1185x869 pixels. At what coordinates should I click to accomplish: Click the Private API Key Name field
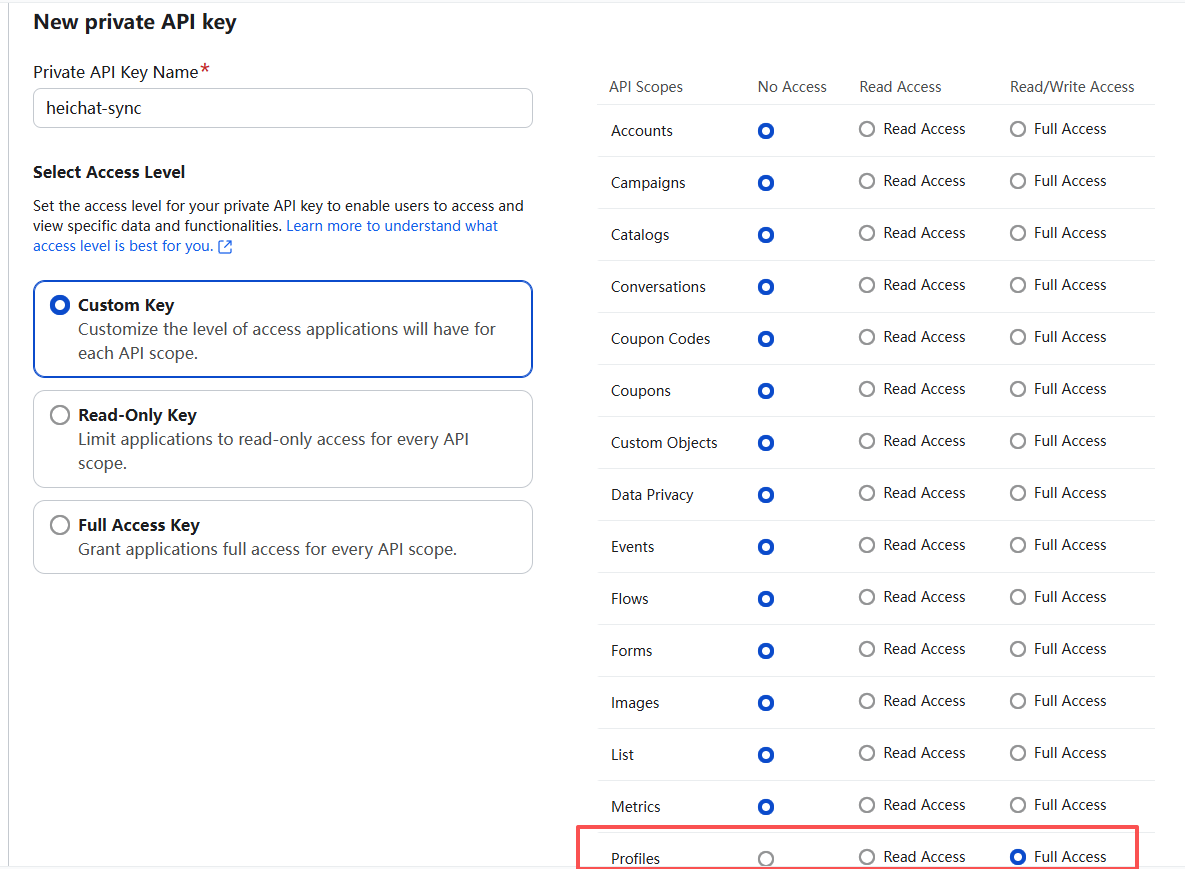click(x=282, y=108)
